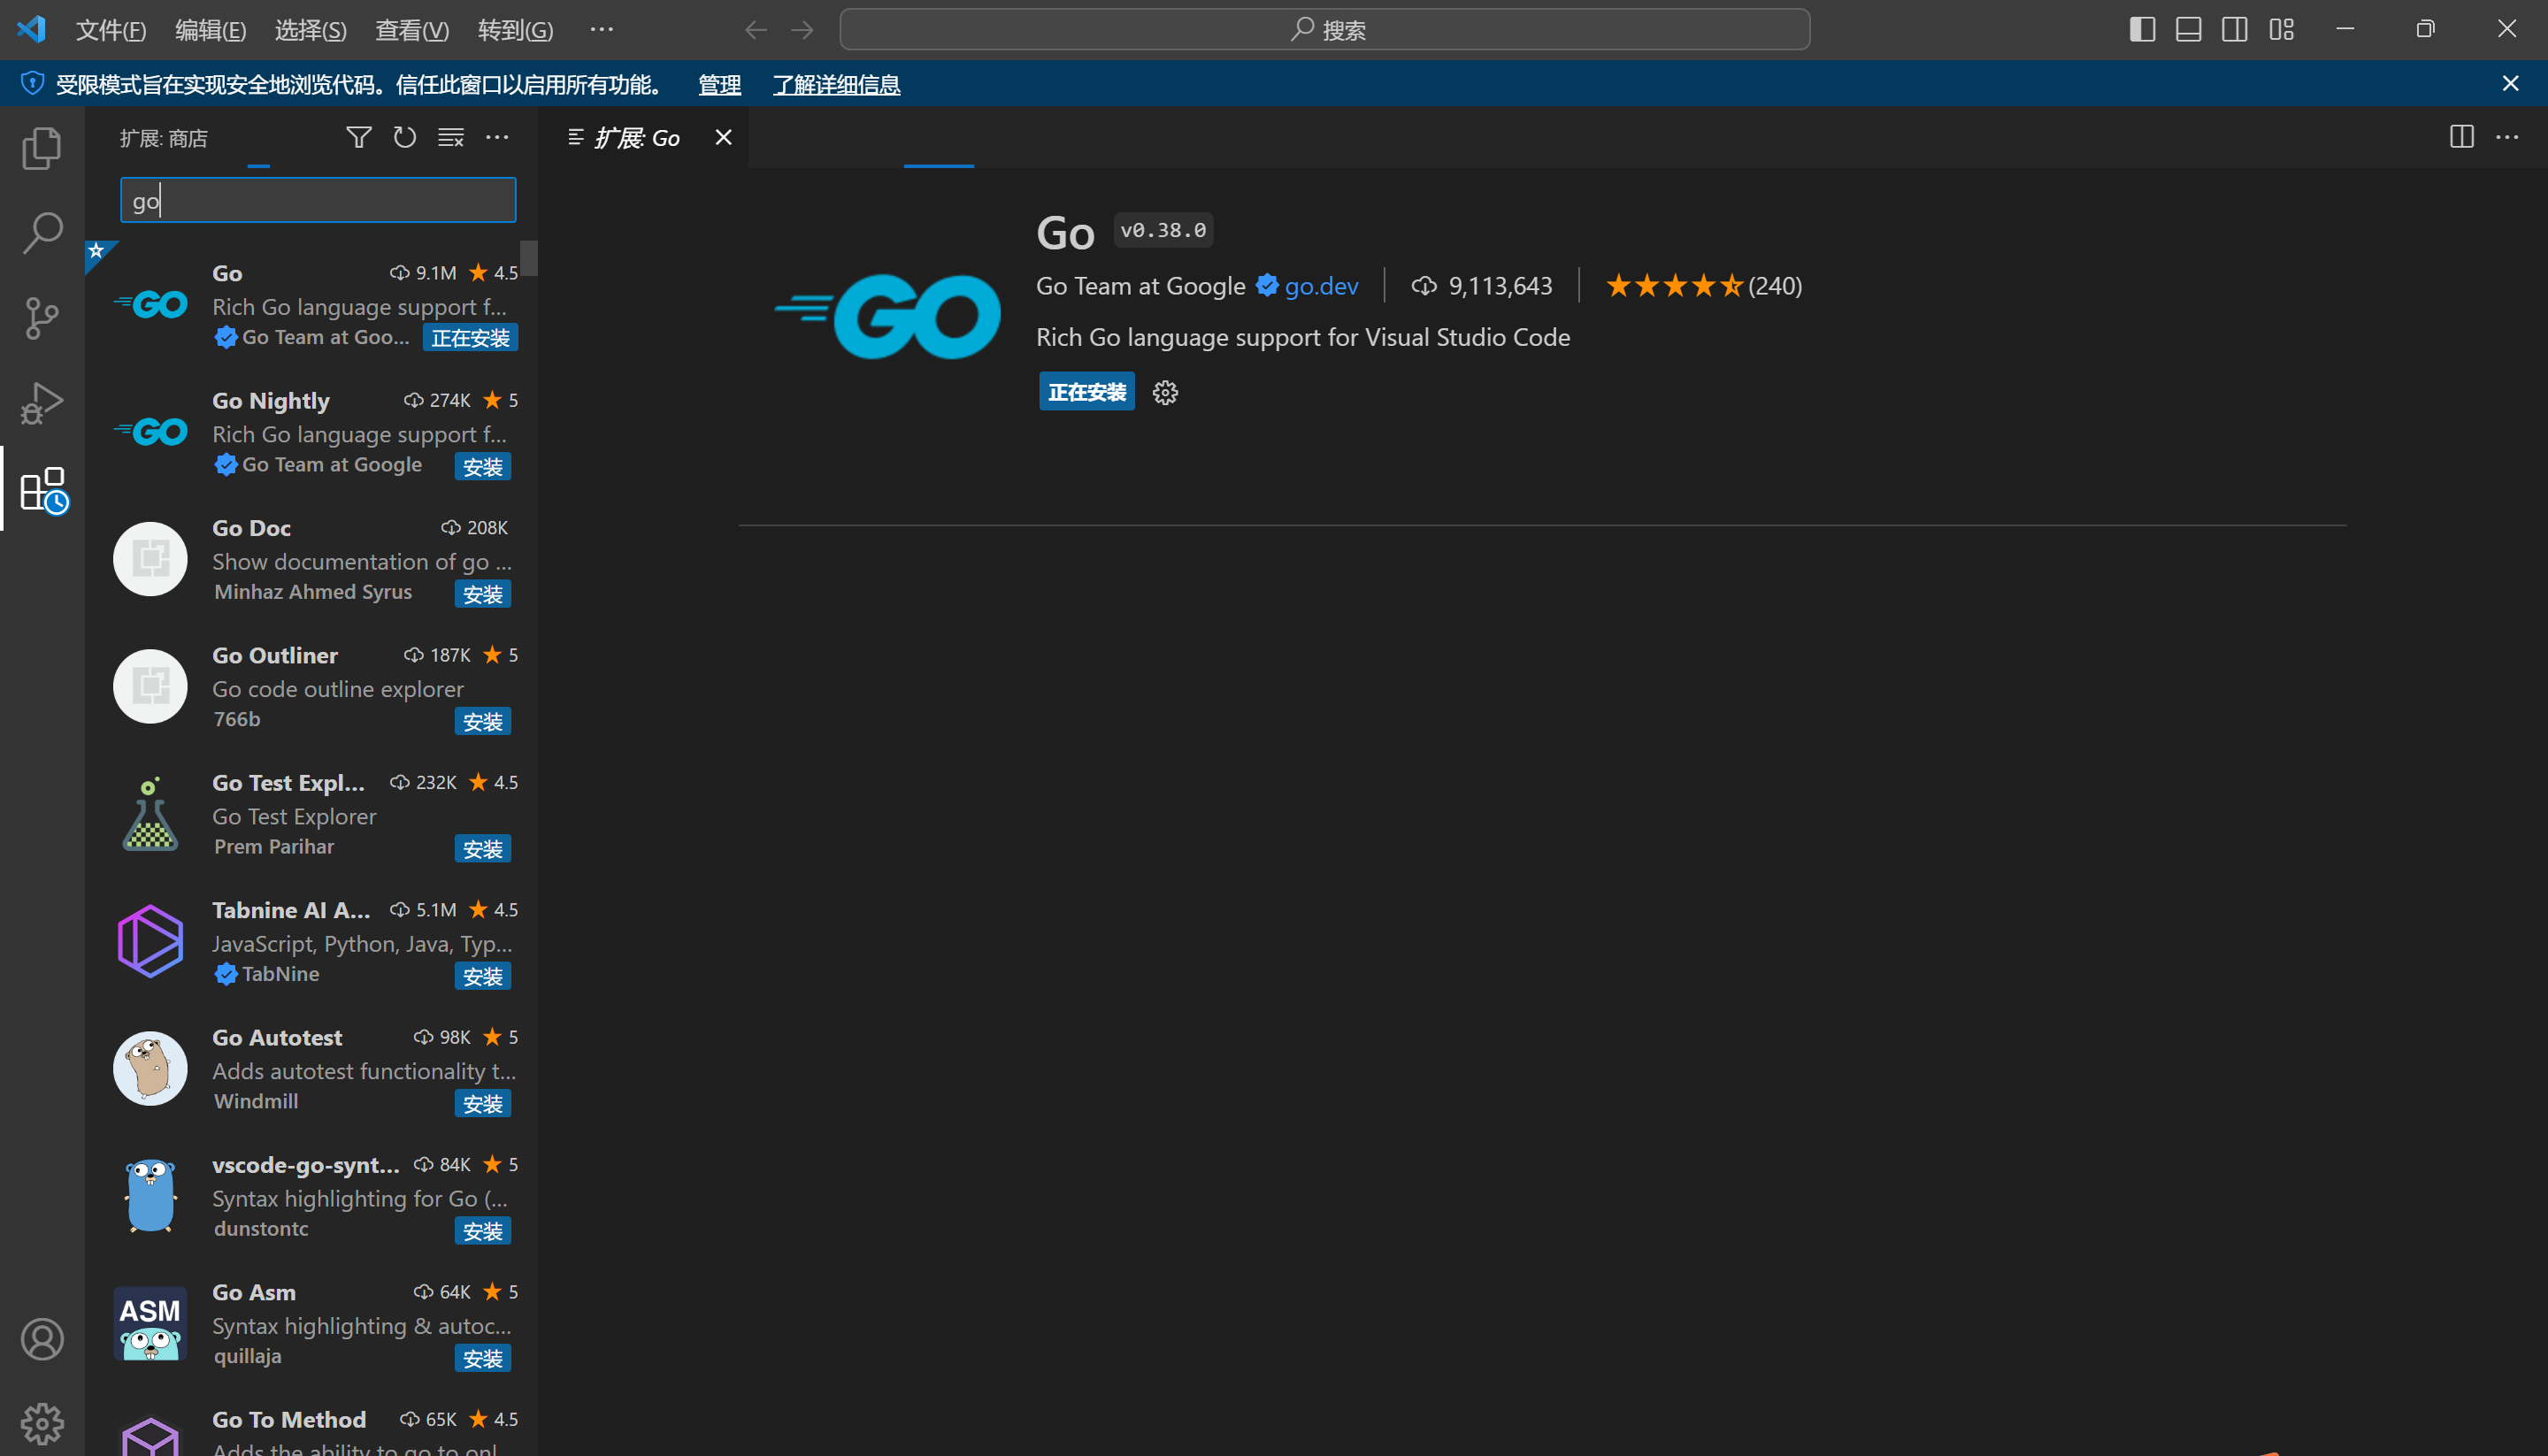Click the extension search input field
The image size is (2548, 1456).
pyautogui.click(x=318, y=200)
